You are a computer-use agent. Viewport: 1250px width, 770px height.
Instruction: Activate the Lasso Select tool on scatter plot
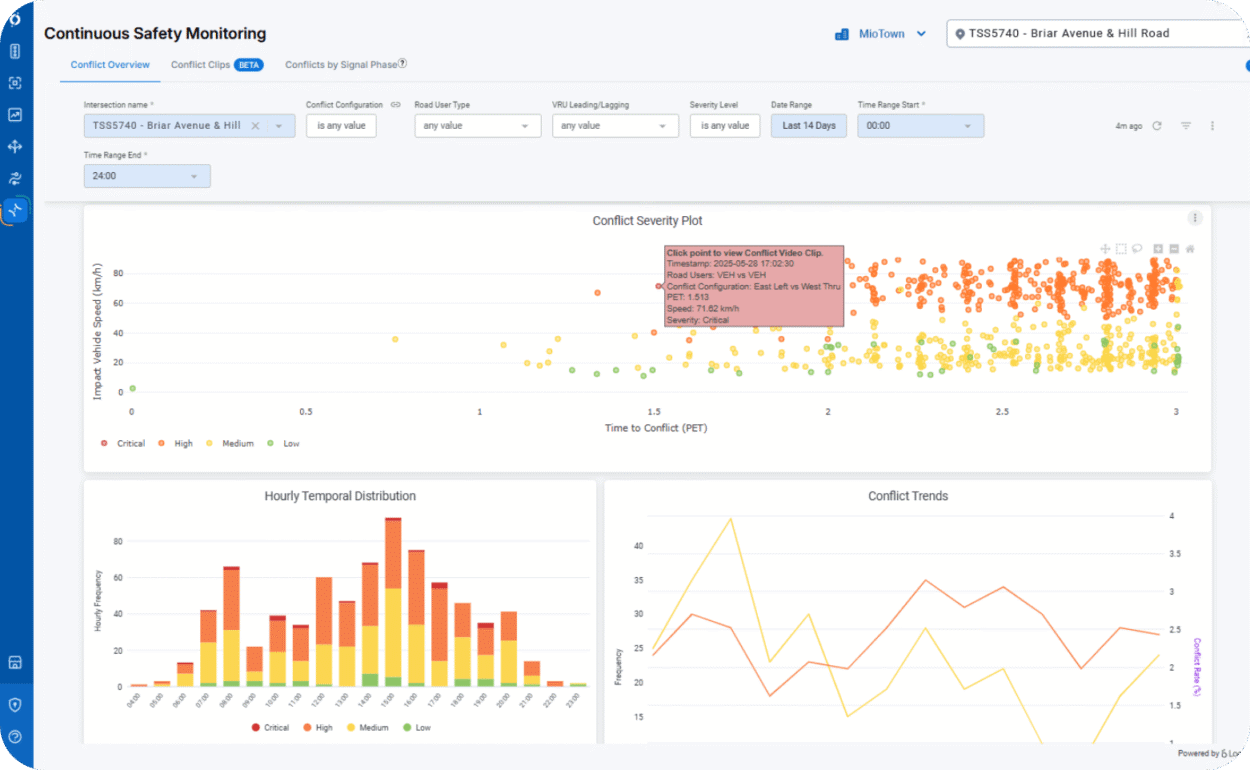1137,249
